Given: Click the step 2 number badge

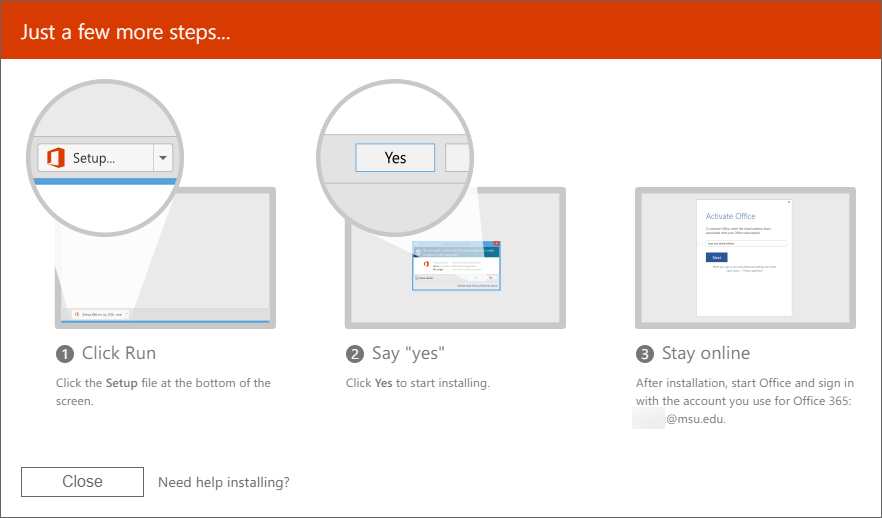Looking at the screenshot, I should (x=355, y=354).
